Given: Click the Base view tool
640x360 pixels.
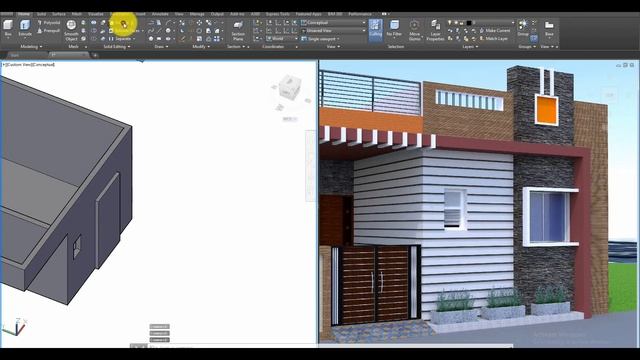Looking at the screenshot, I should click(x=549, y=29).
